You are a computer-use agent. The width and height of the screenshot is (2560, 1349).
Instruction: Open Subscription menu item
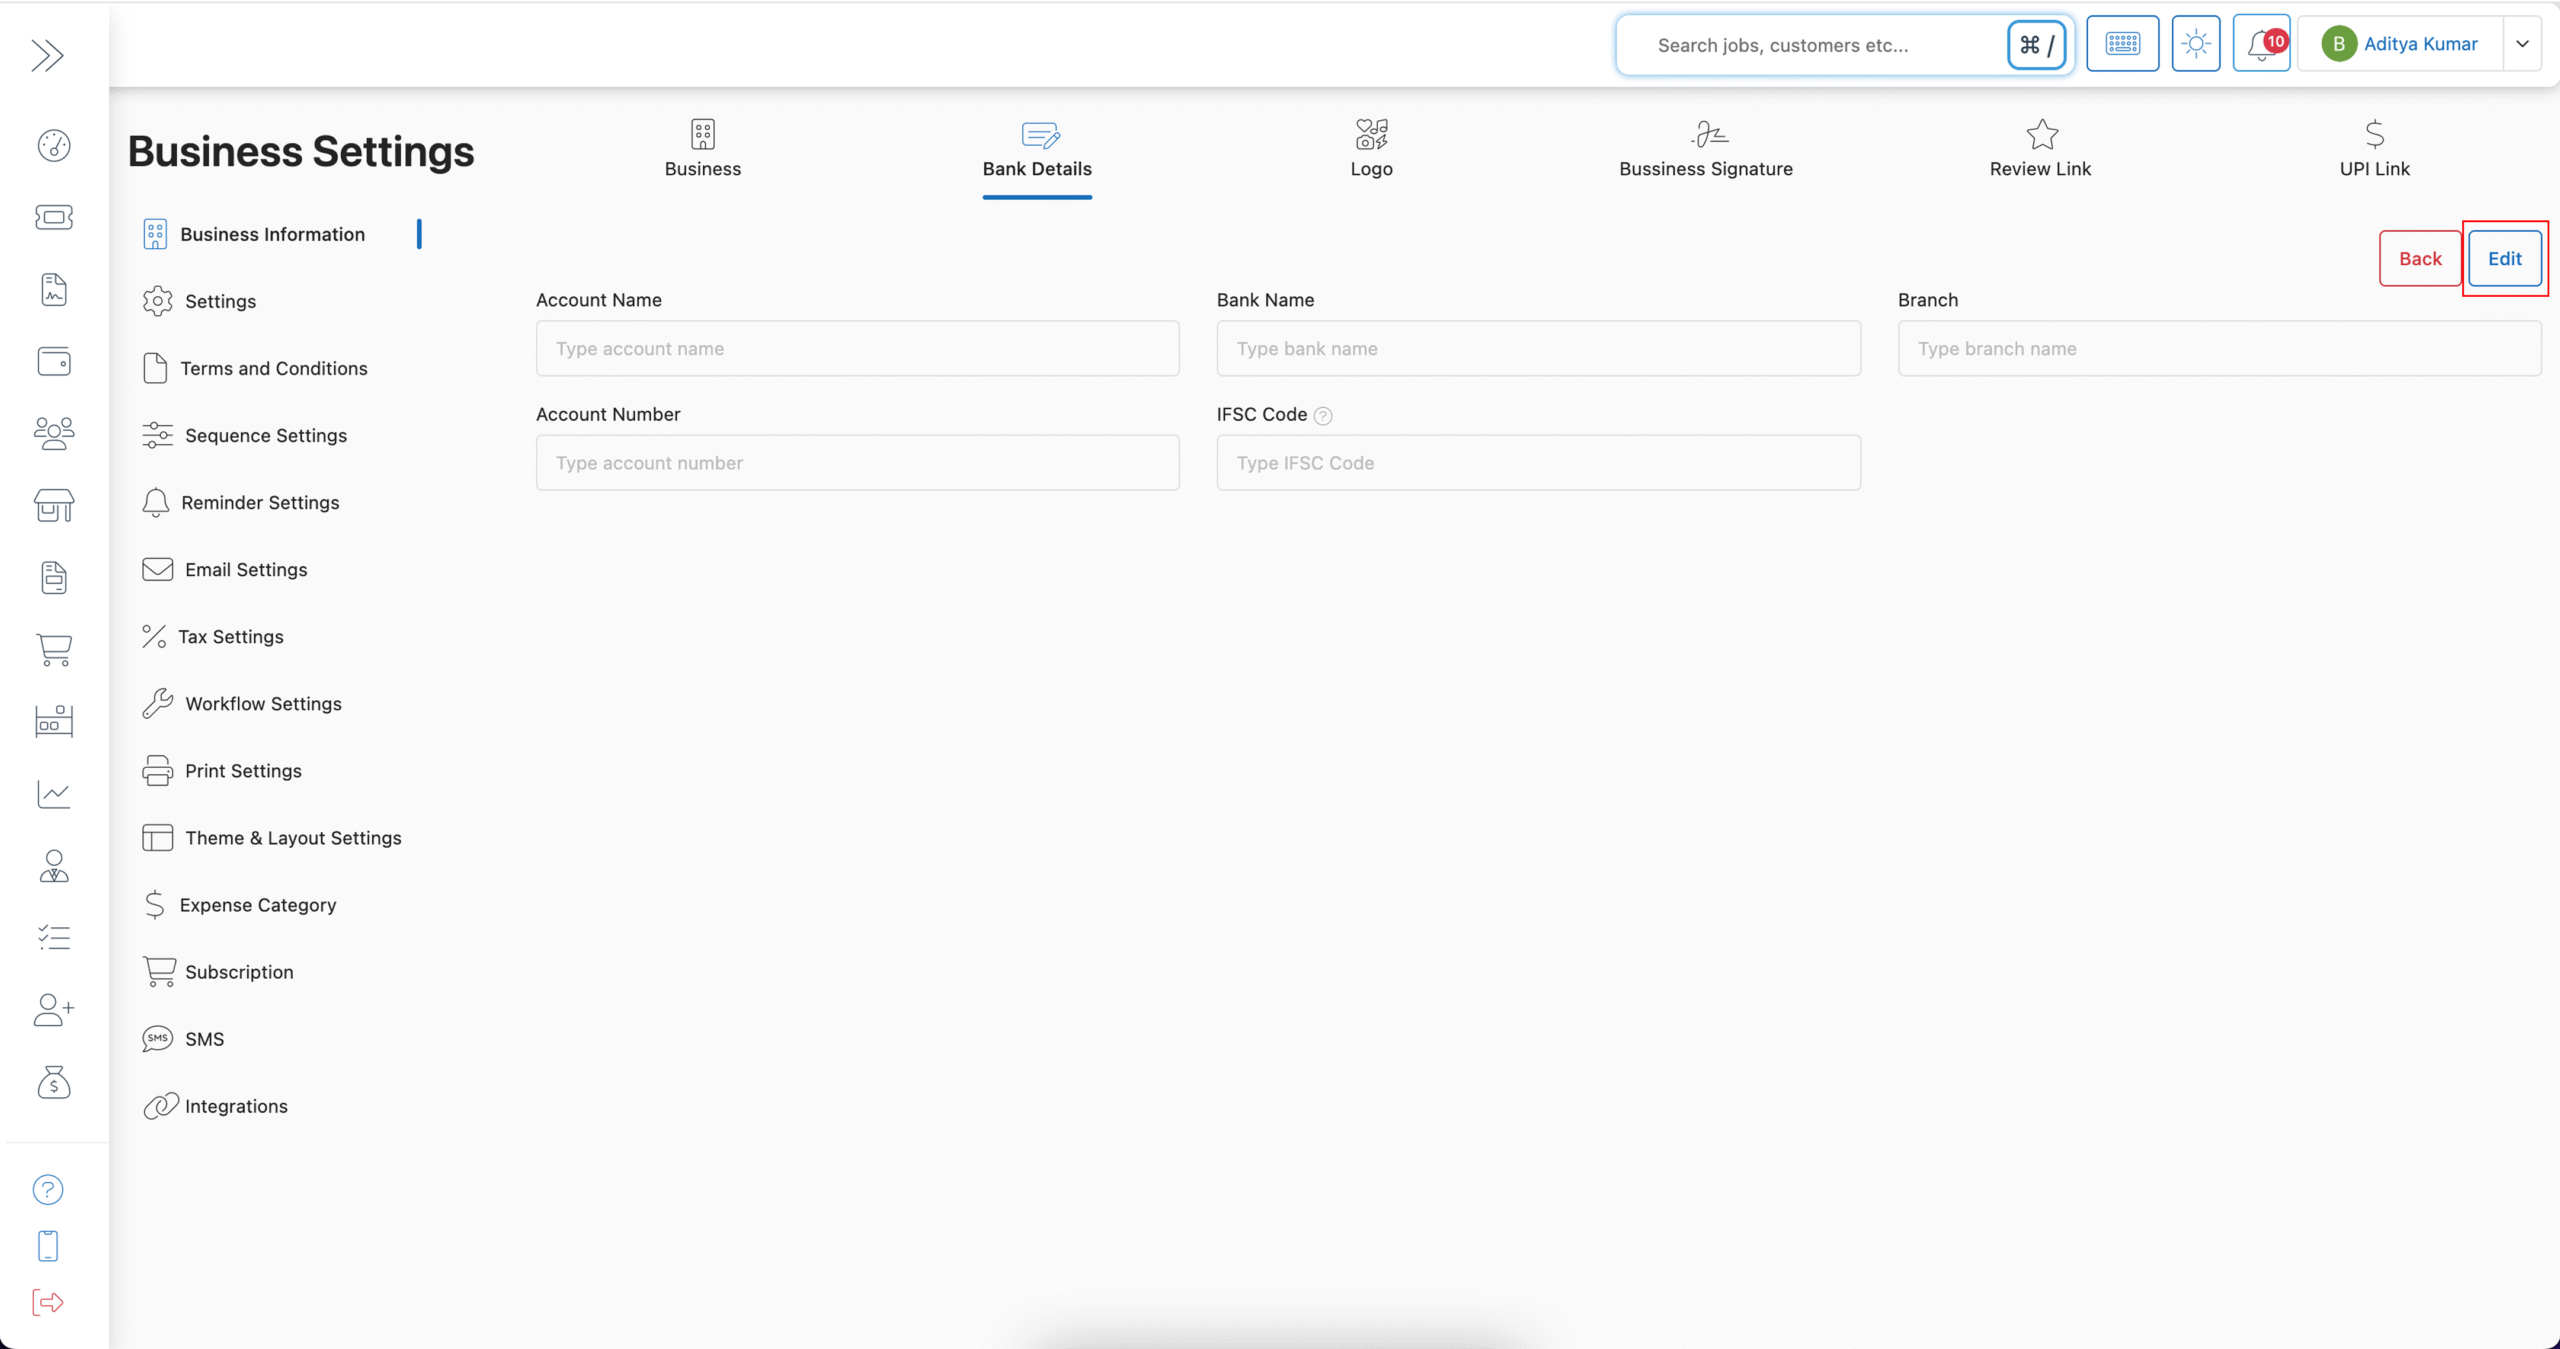pos(219,971)
